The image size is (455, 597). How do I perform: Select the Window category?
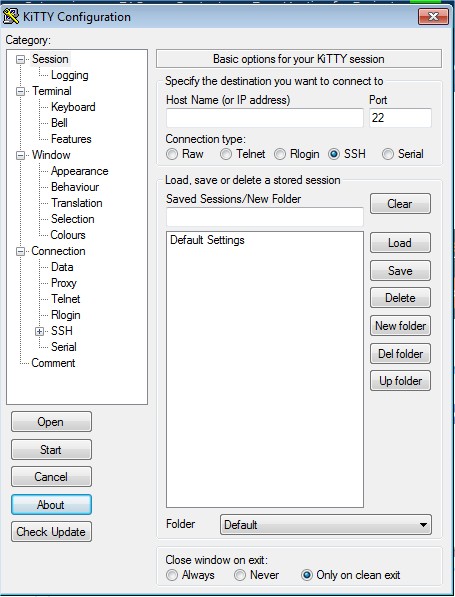pos(51,155)
